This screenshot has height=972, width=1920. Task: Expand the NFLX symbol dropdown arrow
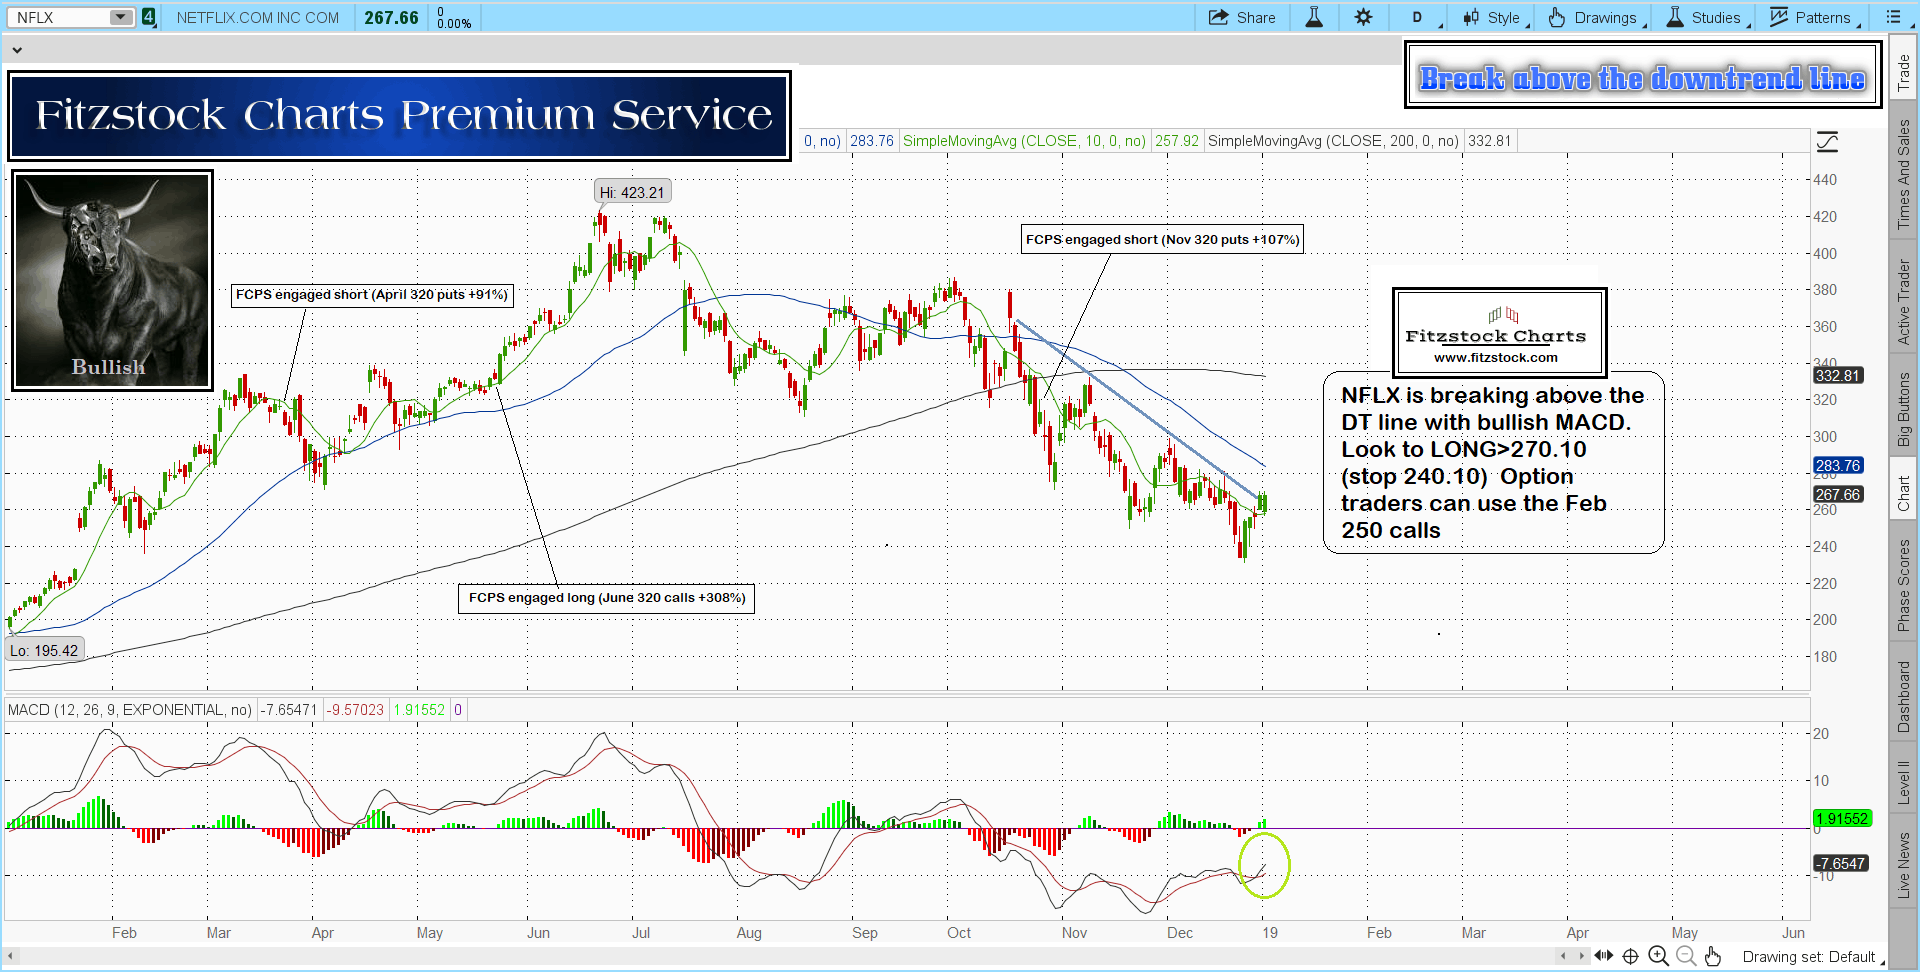coord(120,18)
